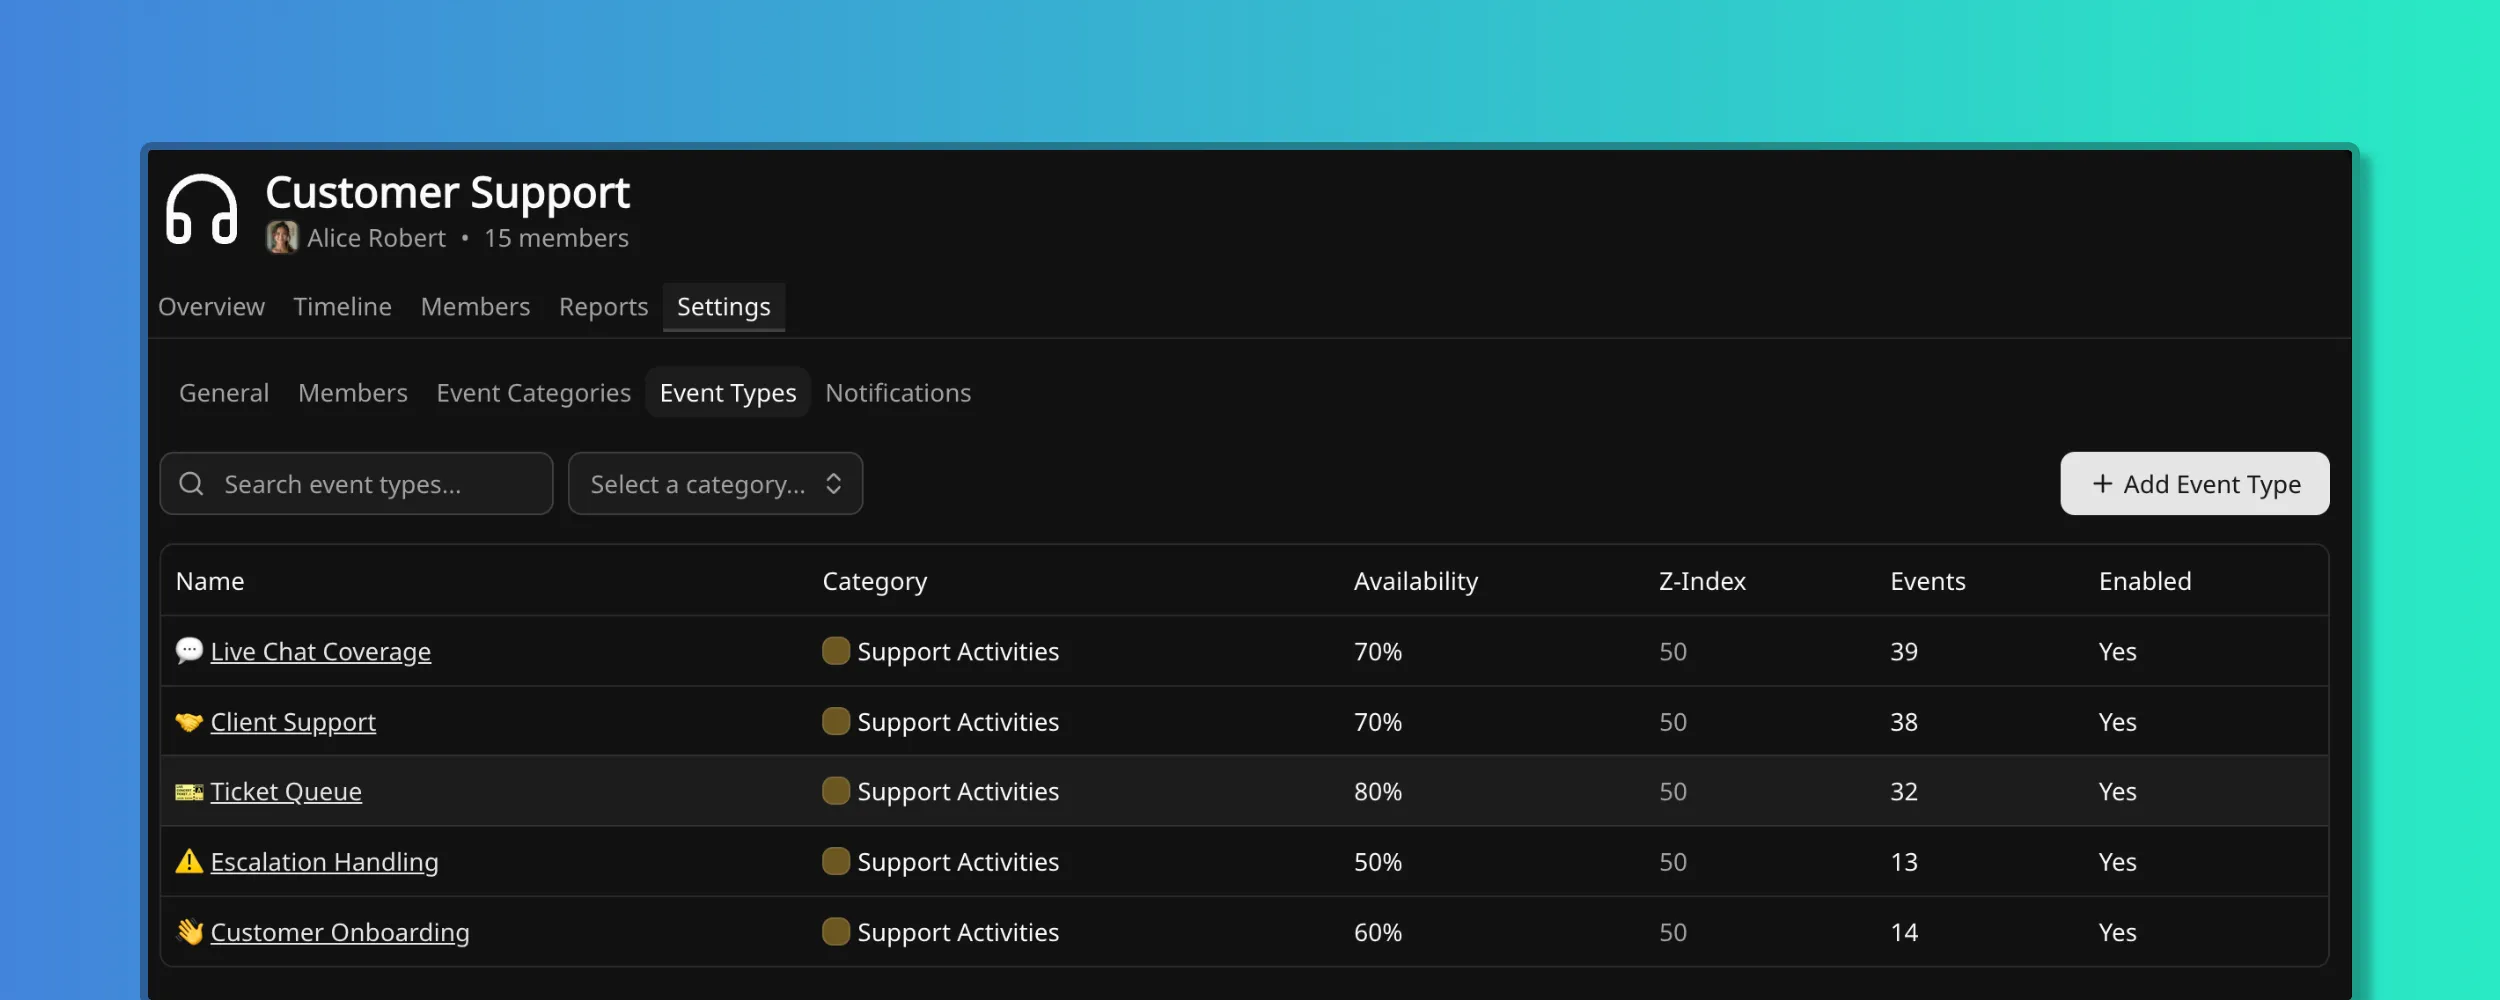The width and height of the screenshot is (2500, 1000).
Task: Click the Add Event Type button
Action: [x=2195, y=484]
